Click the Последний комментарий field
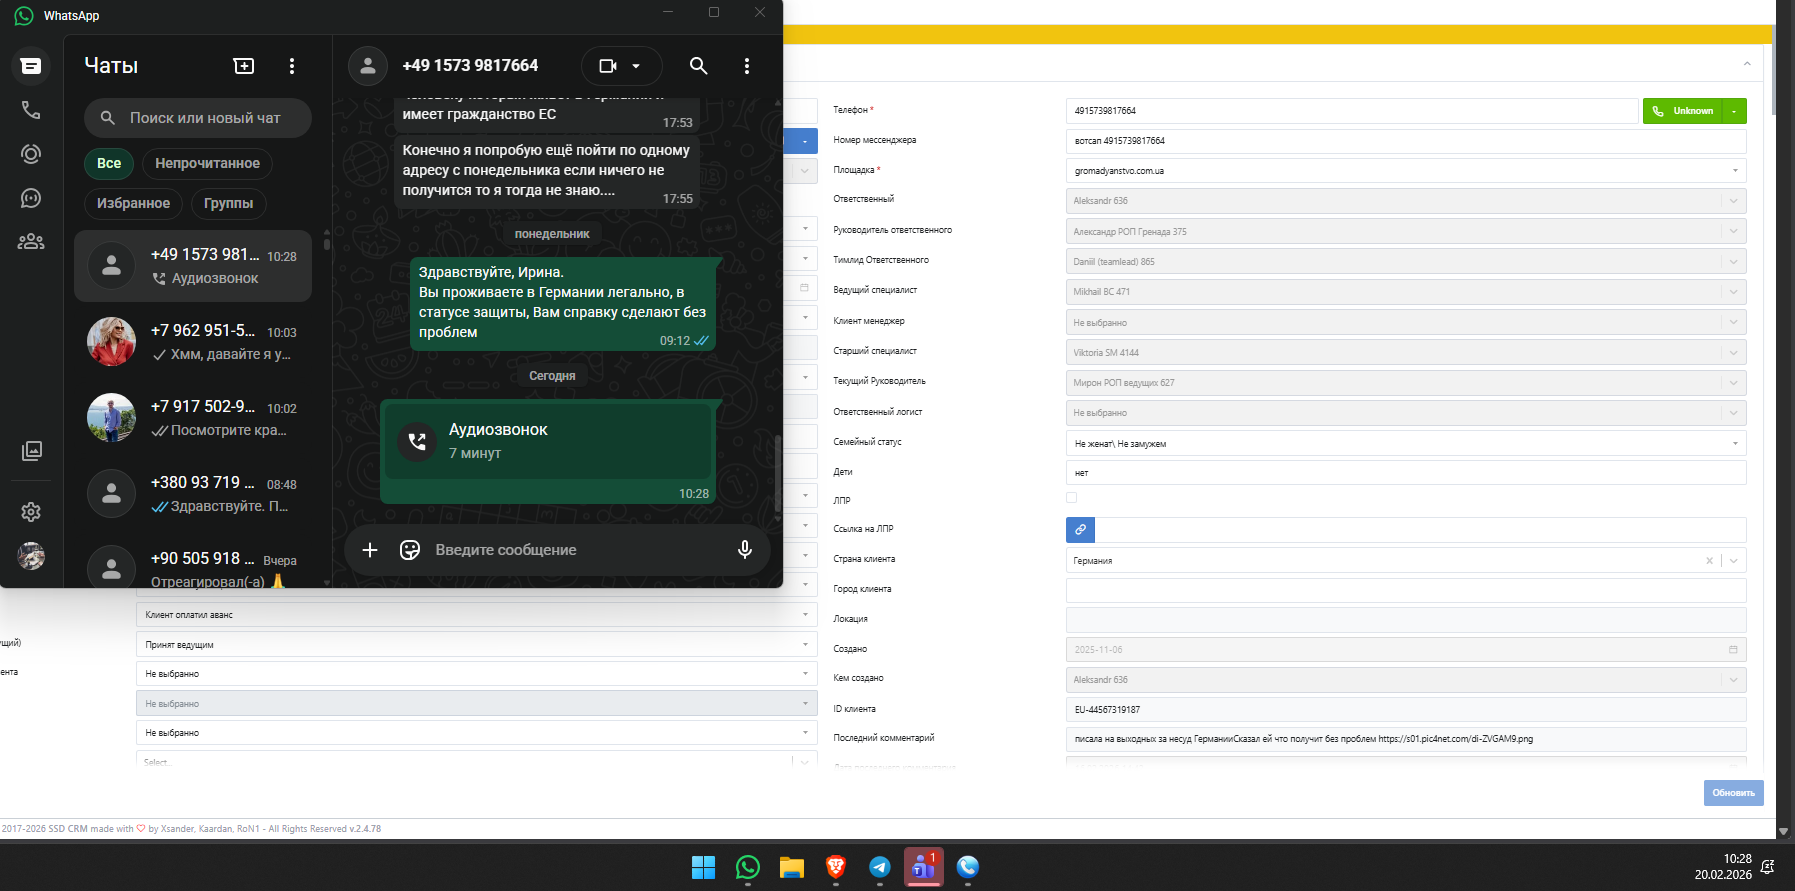 click(1406, 739)
